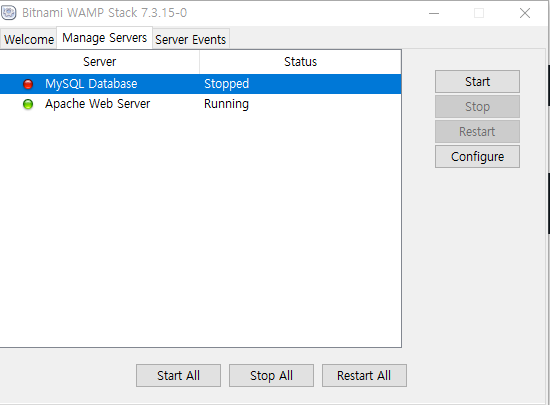
Task: Click the Server column header
Action: point(100,62)
